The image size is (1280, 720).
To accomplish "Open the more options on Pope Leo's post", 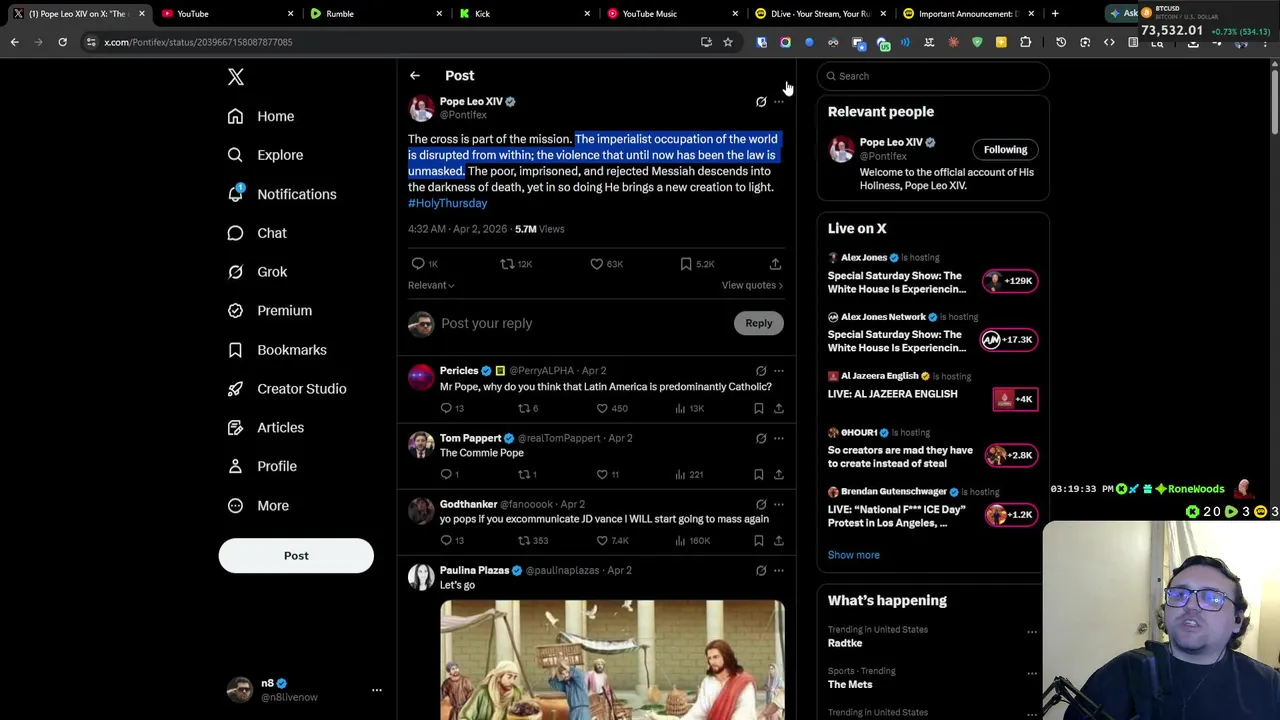I will pyautogui.click(x=779, y=102).
